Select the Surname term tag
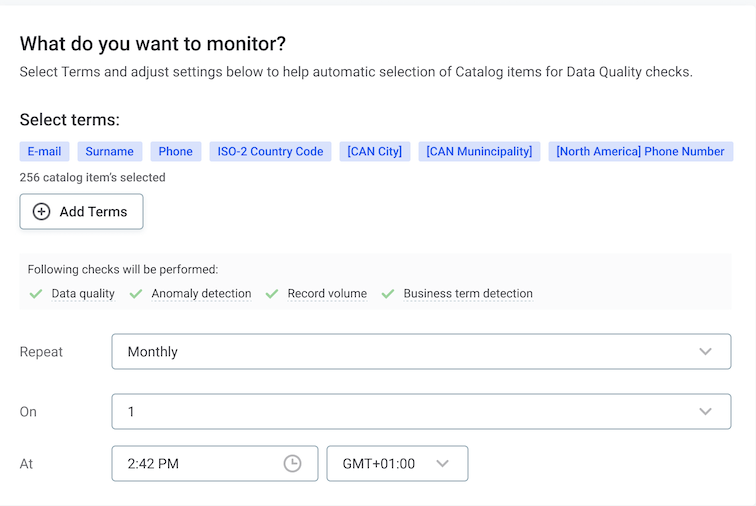Image resolution: width=756 pixels, height=506 pixels. [x=110, y=152]
